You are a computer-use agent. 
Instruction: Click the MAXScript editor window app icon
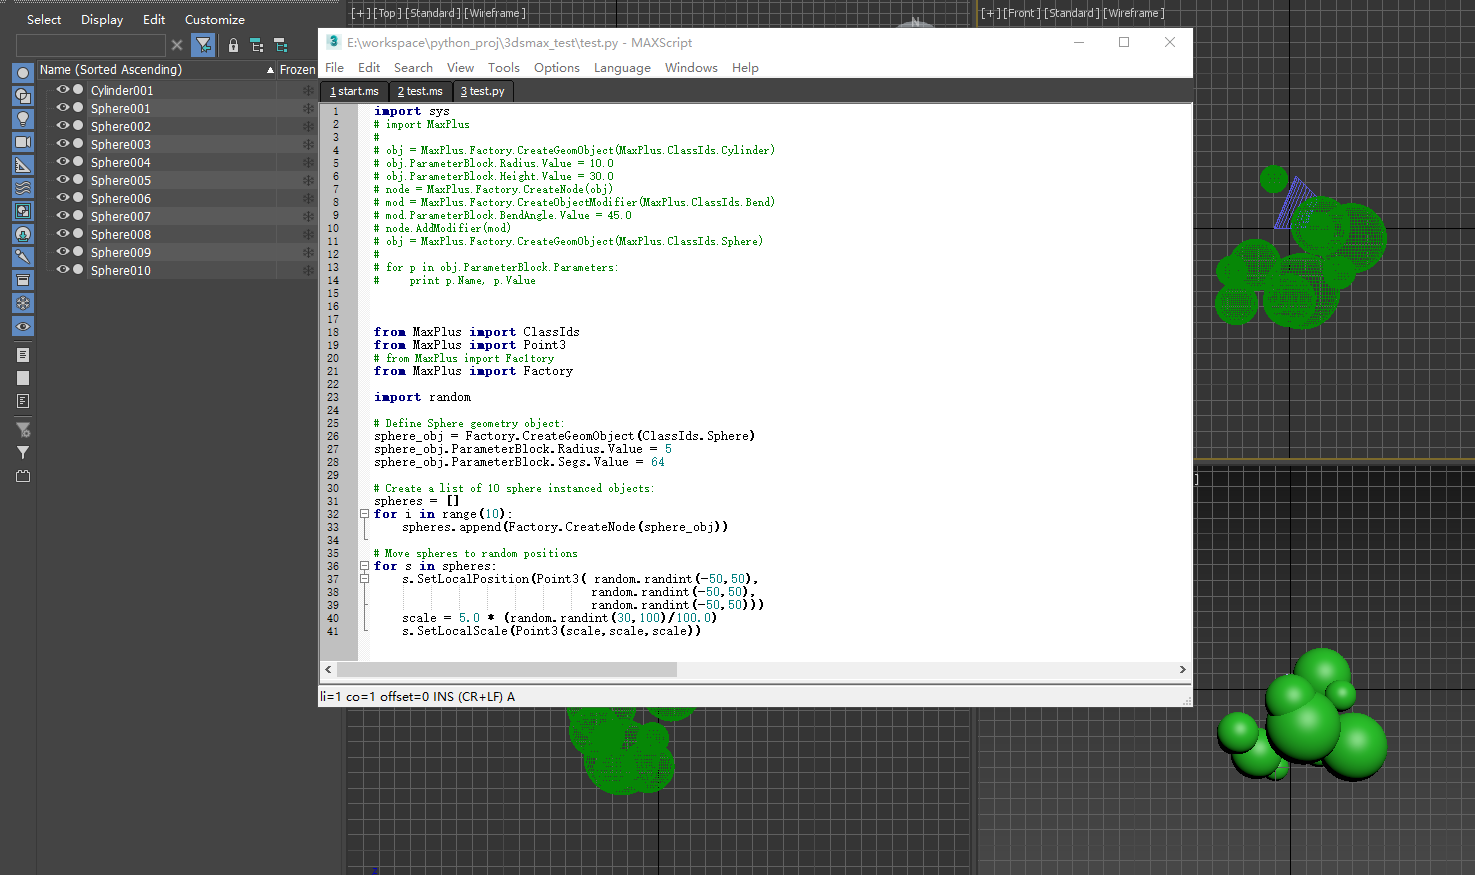[x=334, y=42]
